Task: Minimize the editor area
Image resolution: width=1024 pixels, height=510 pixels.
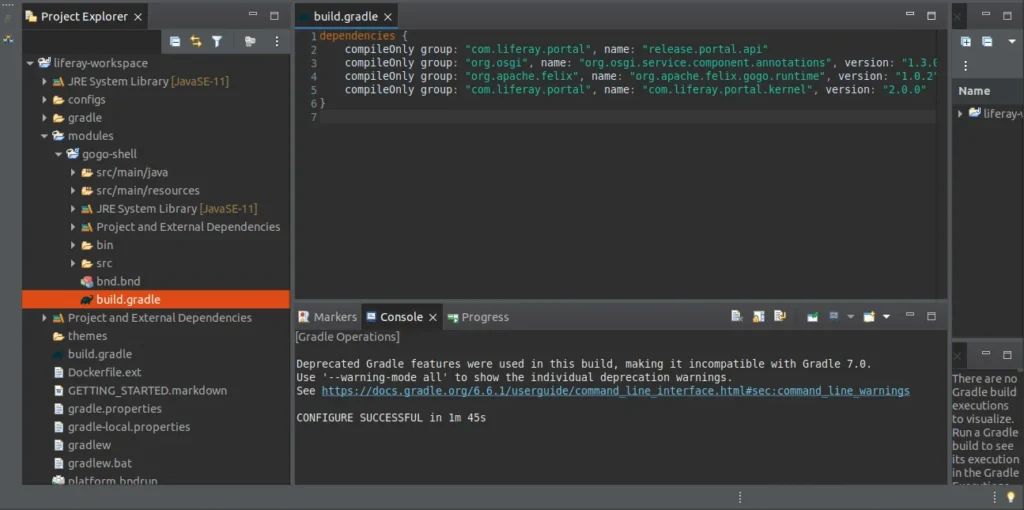Action: click(x=910, y=16)
